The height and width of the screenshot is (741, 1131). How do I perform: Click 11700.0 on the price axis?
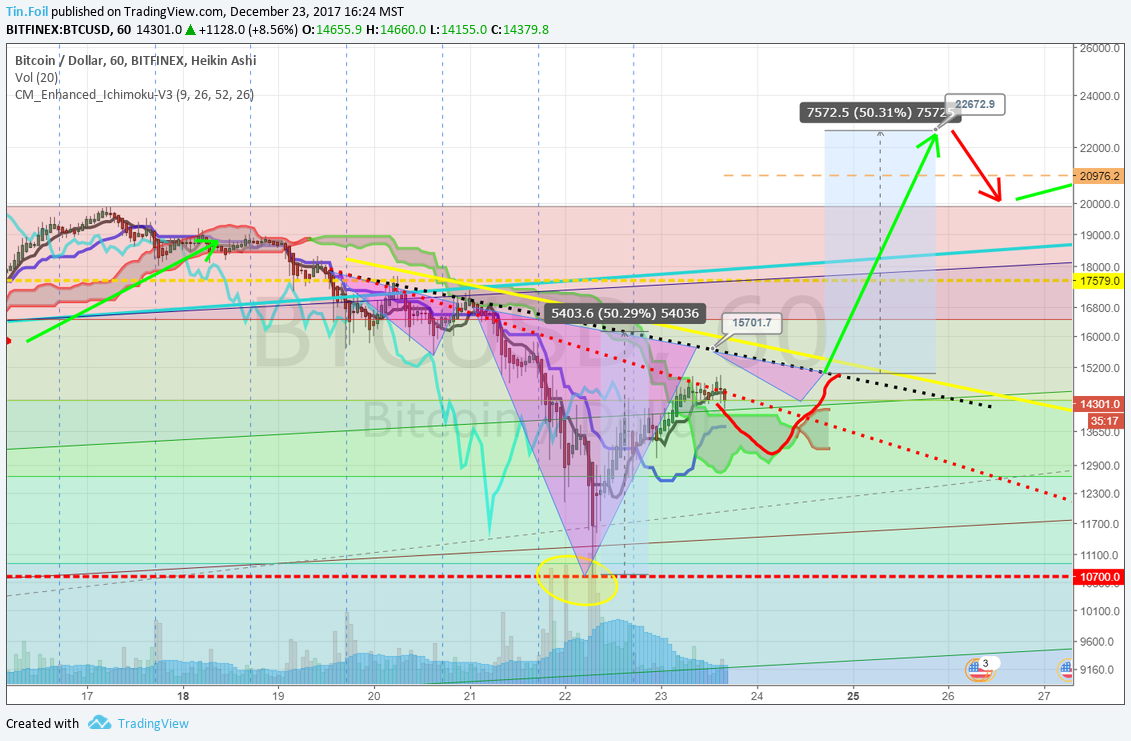pos(1100,524)
